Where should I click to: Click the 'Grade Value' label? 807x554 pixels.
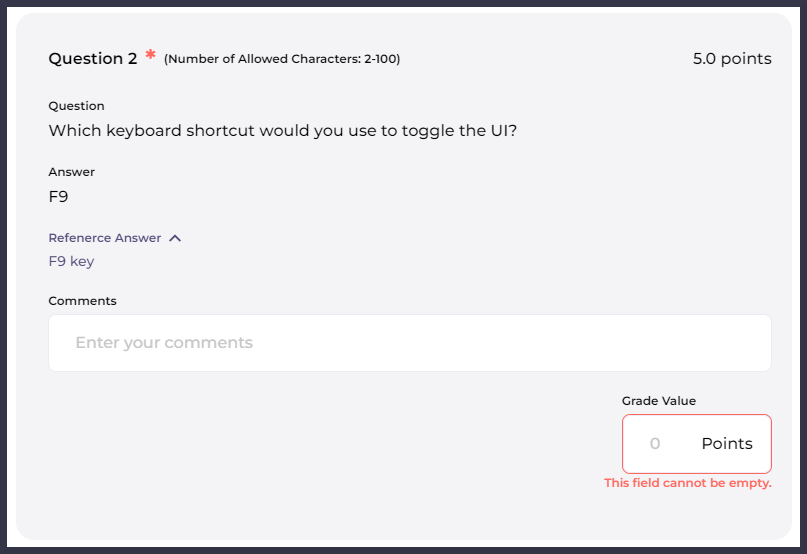658,401
